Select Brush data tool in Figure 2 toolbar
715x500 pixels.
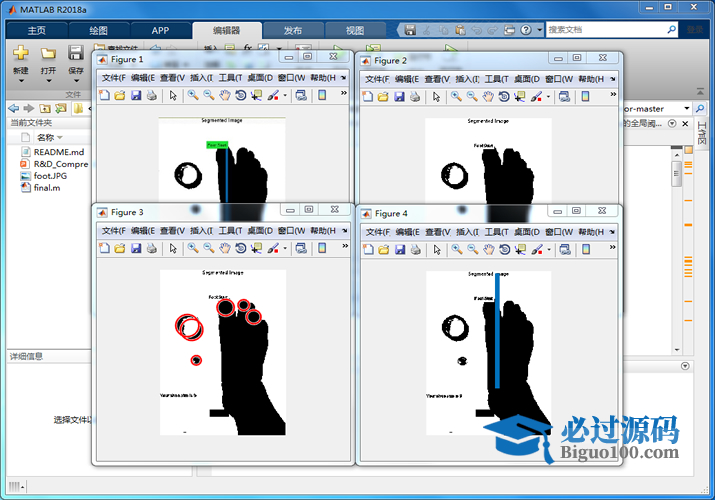[x=536, y=97]
